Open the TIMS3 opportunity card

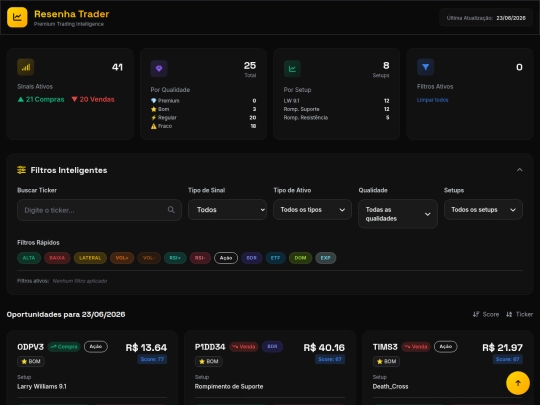click(448, 367)
